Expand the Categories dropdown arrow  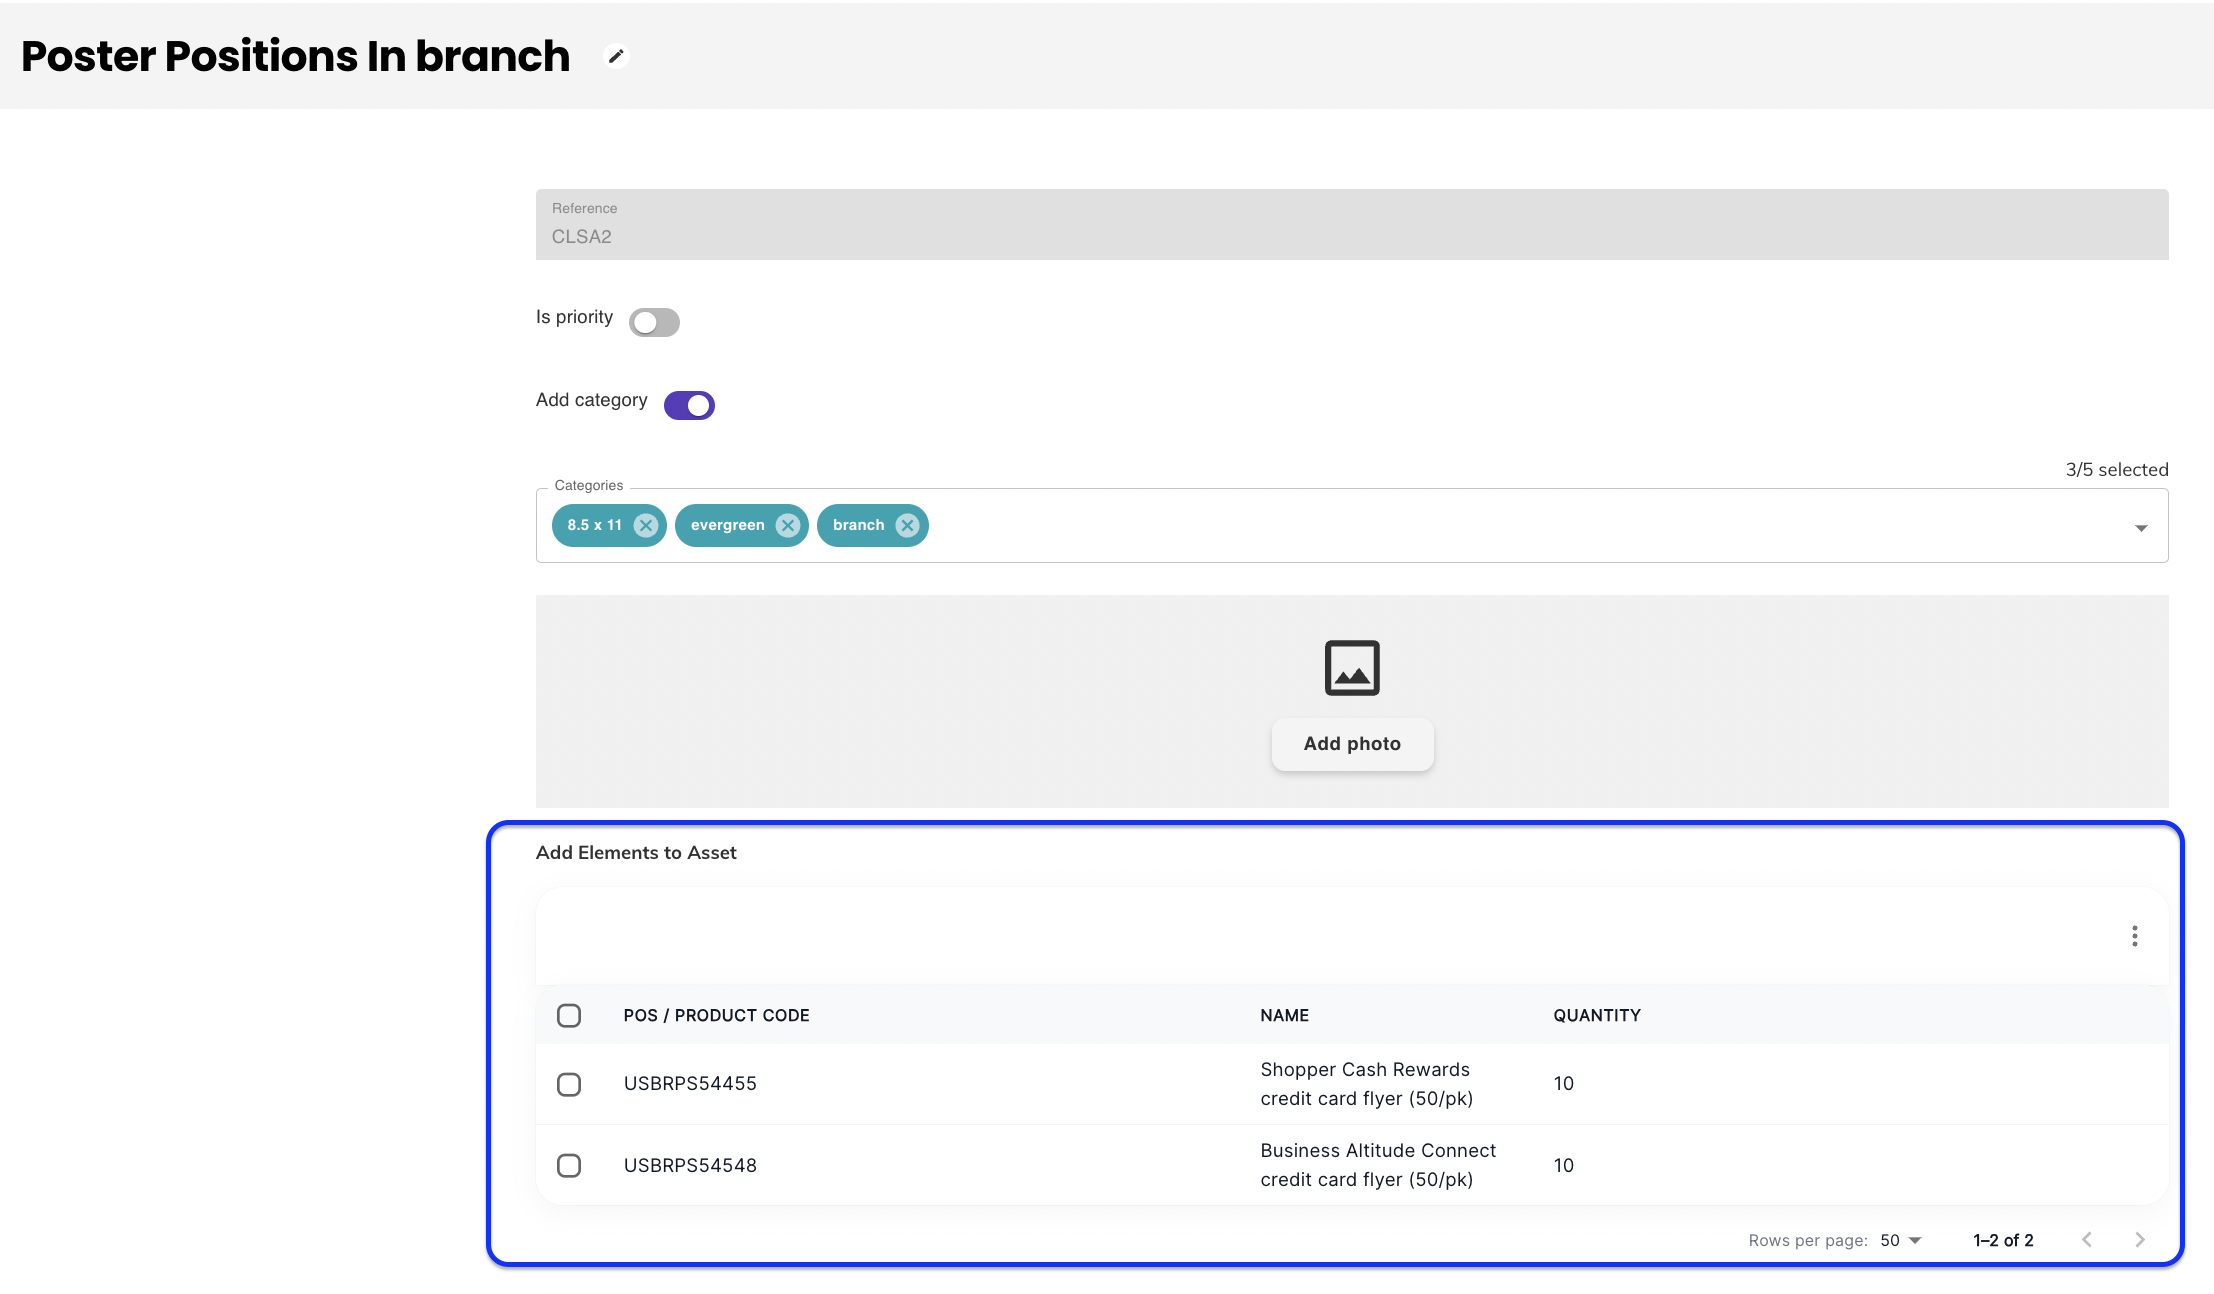tap(2140, 528)
